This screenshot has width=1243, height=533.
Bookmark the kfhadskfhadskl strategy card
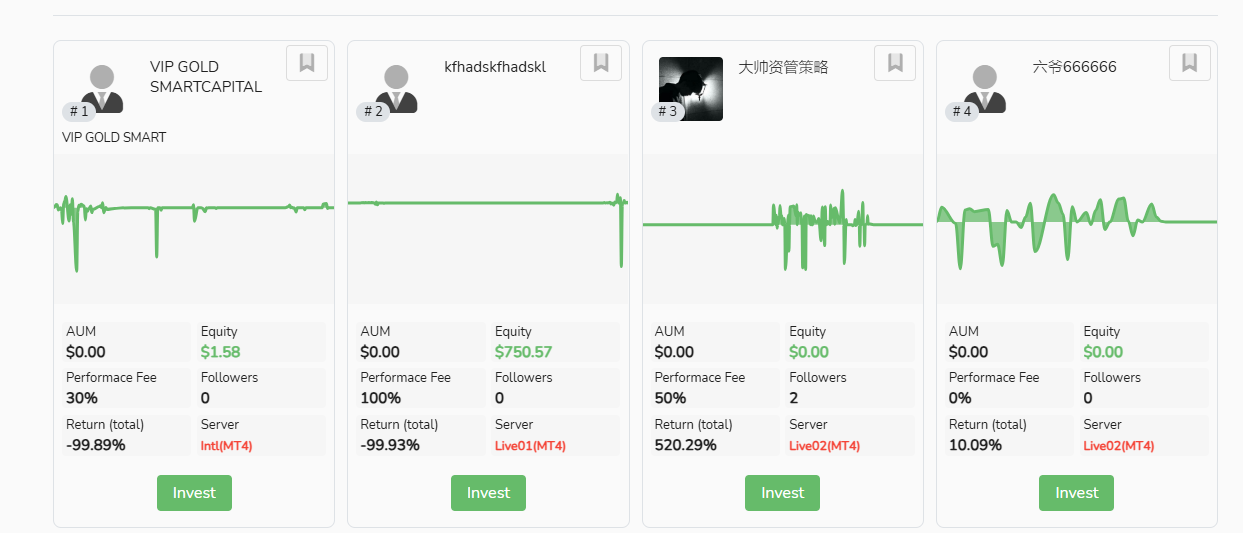coord(601,63)
